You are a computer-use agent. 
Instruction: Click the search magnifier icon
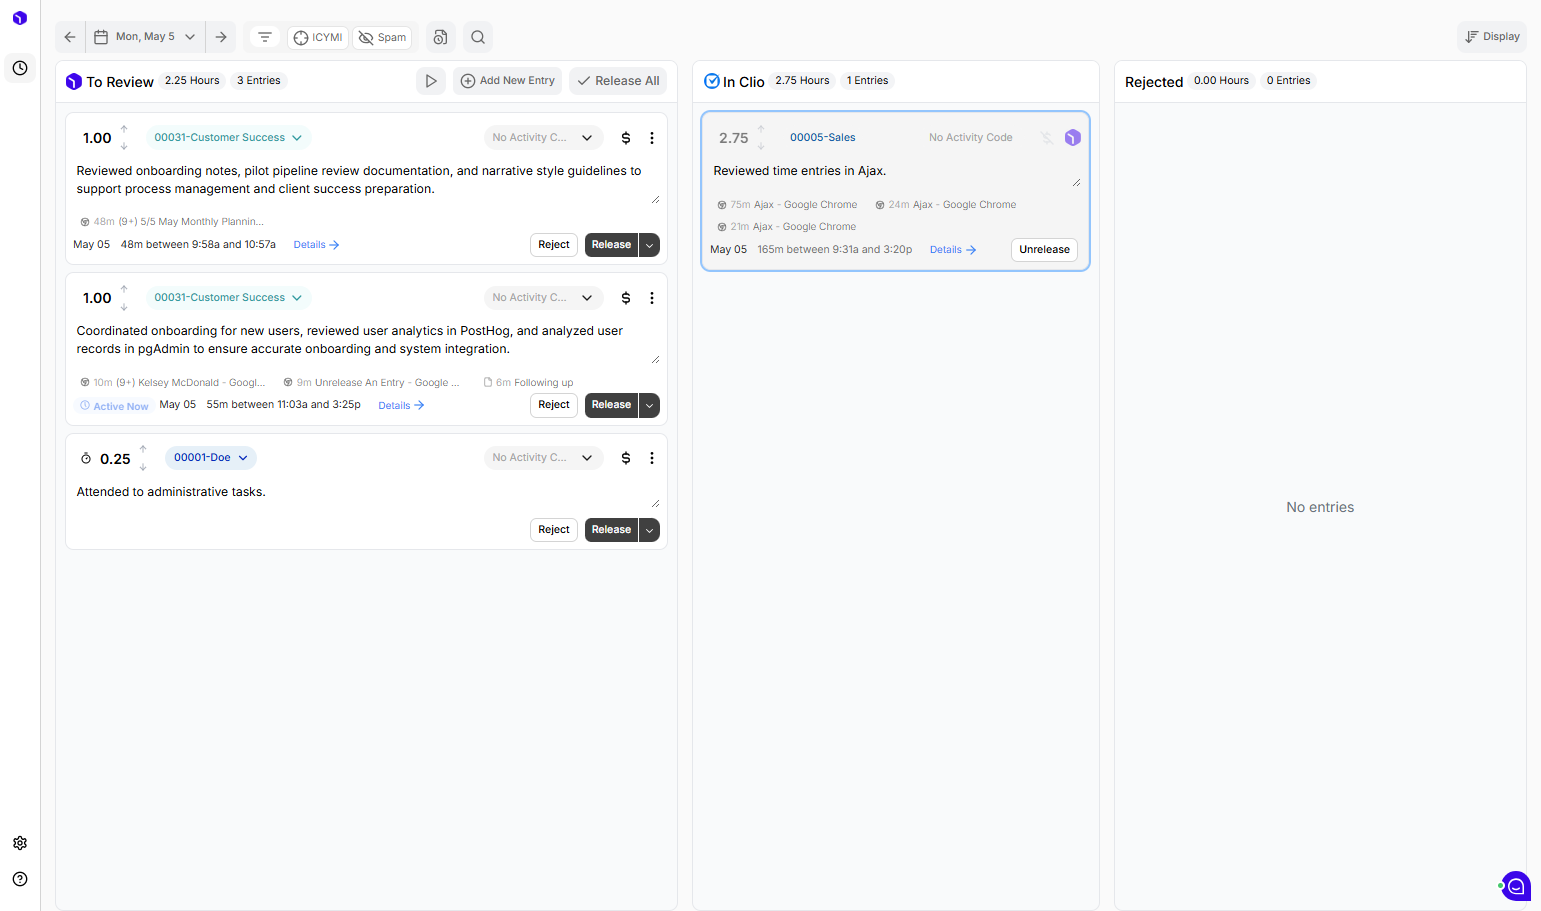pos(478,37)
